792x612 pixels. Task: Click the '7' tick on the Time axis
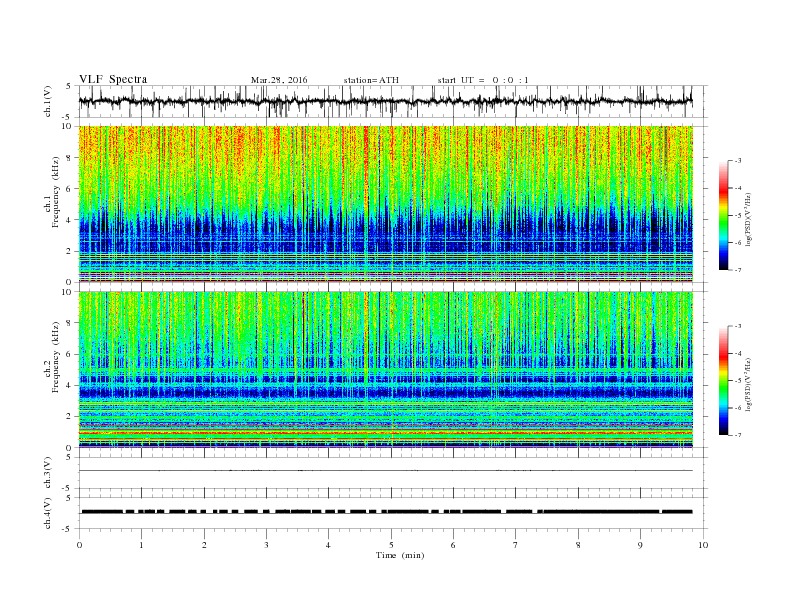(x=516, y=545)
